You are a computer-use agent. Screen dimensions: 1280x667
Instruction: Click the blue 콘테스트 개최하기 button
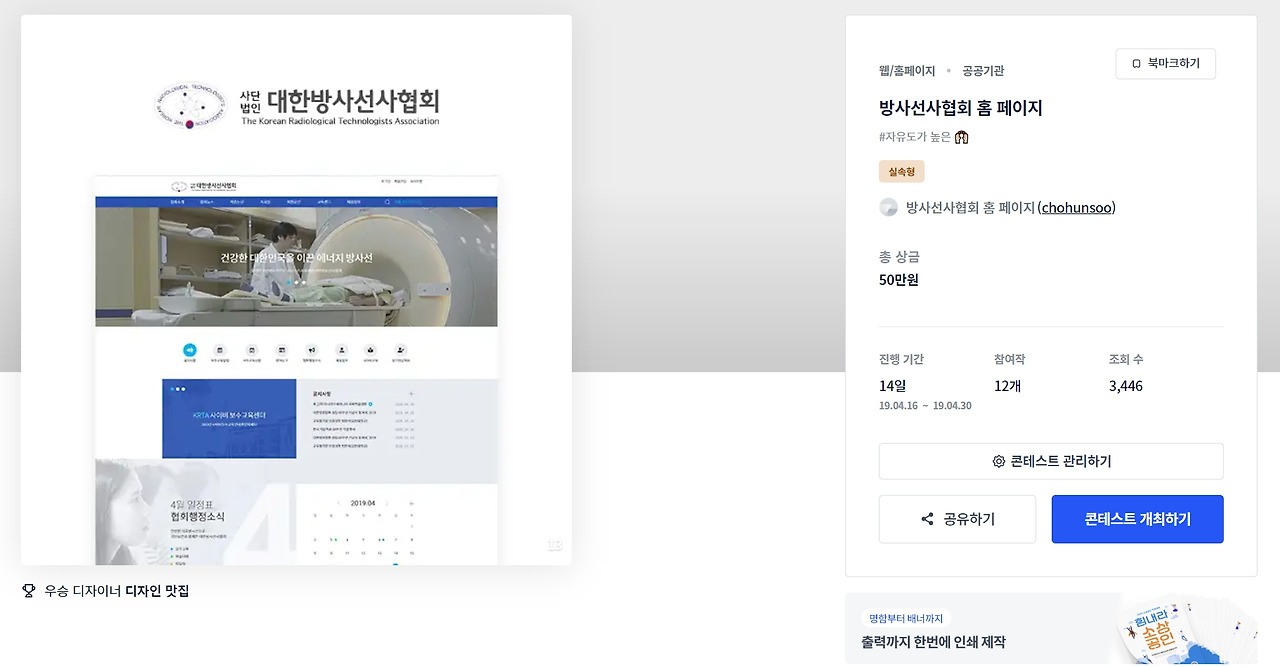(1137, 519)
